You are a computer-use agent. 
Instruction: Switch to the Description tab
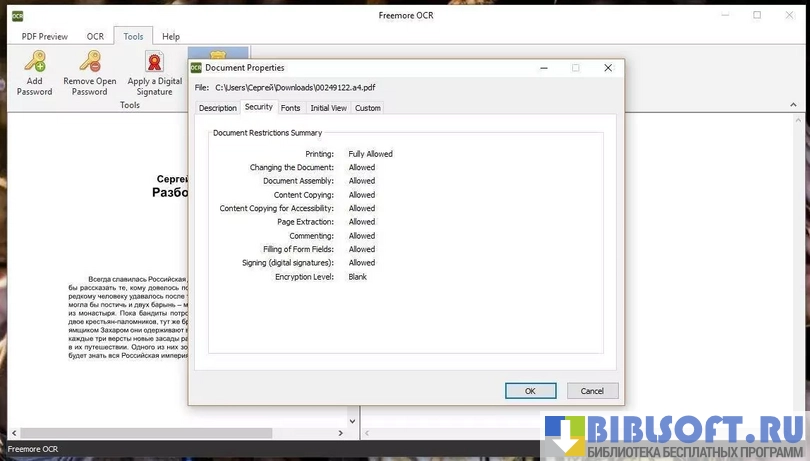217,108
